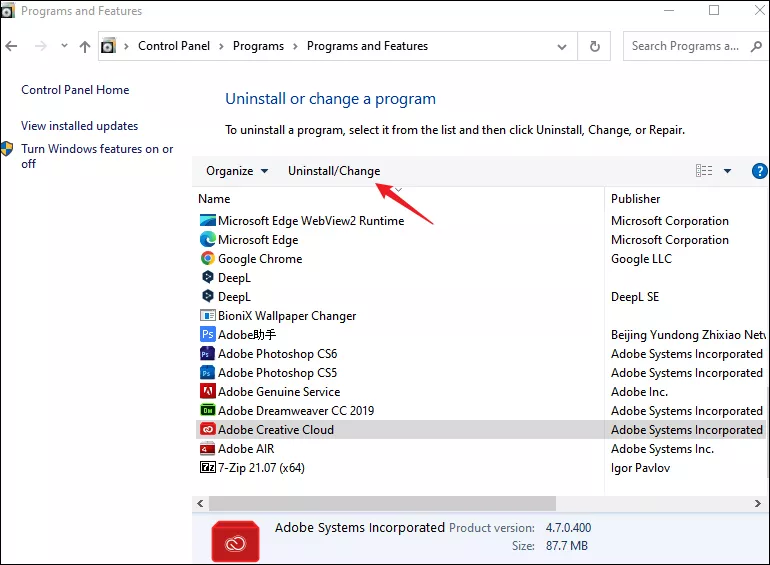Click the large Creative Cloud details icon
This screenshot has width=770, height=565.
point(235,541)
